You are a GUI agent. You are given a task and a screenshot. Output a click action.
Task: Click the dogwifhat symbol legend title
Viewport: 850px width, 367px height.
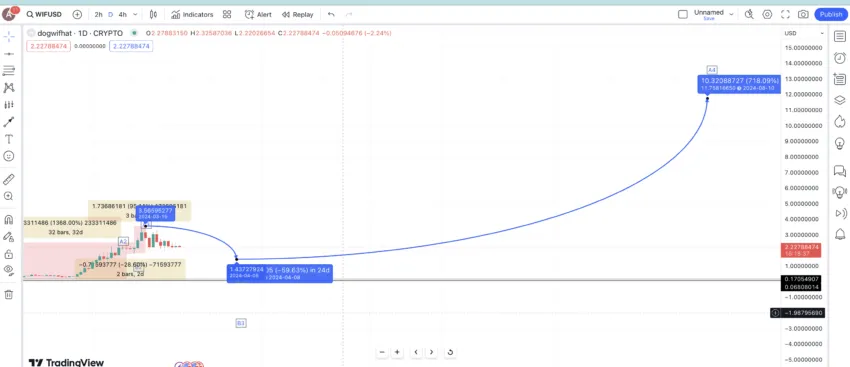coord(80,33)
